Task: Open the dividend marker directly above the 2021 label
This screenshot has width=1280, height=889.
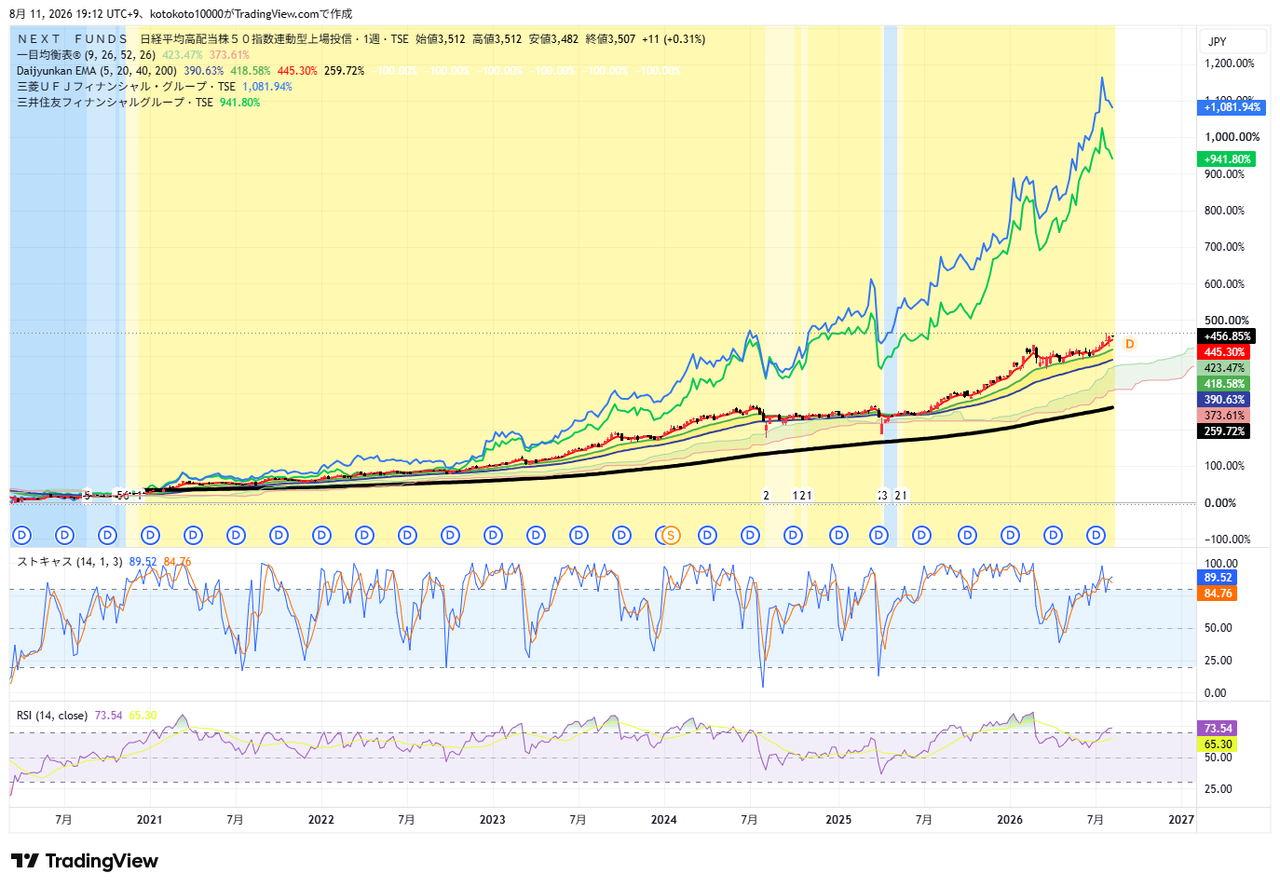Action: click(150, 535)
